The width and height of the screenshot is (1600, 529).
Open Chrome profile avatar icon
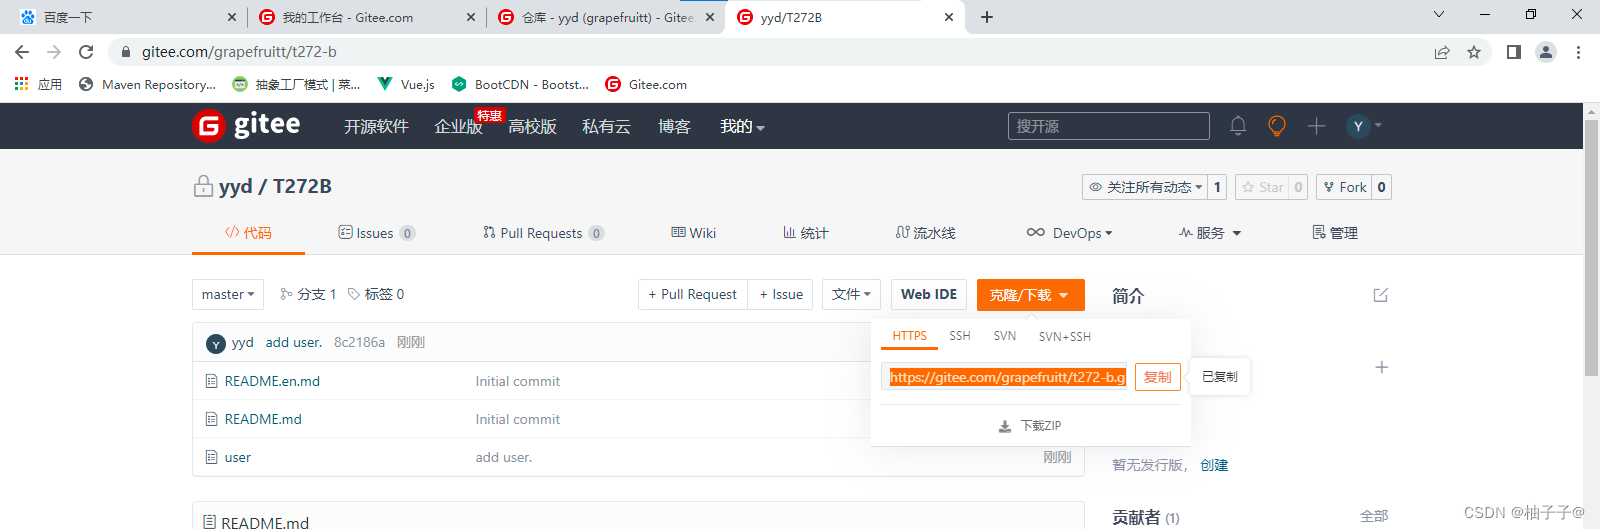click(1546, 52)
